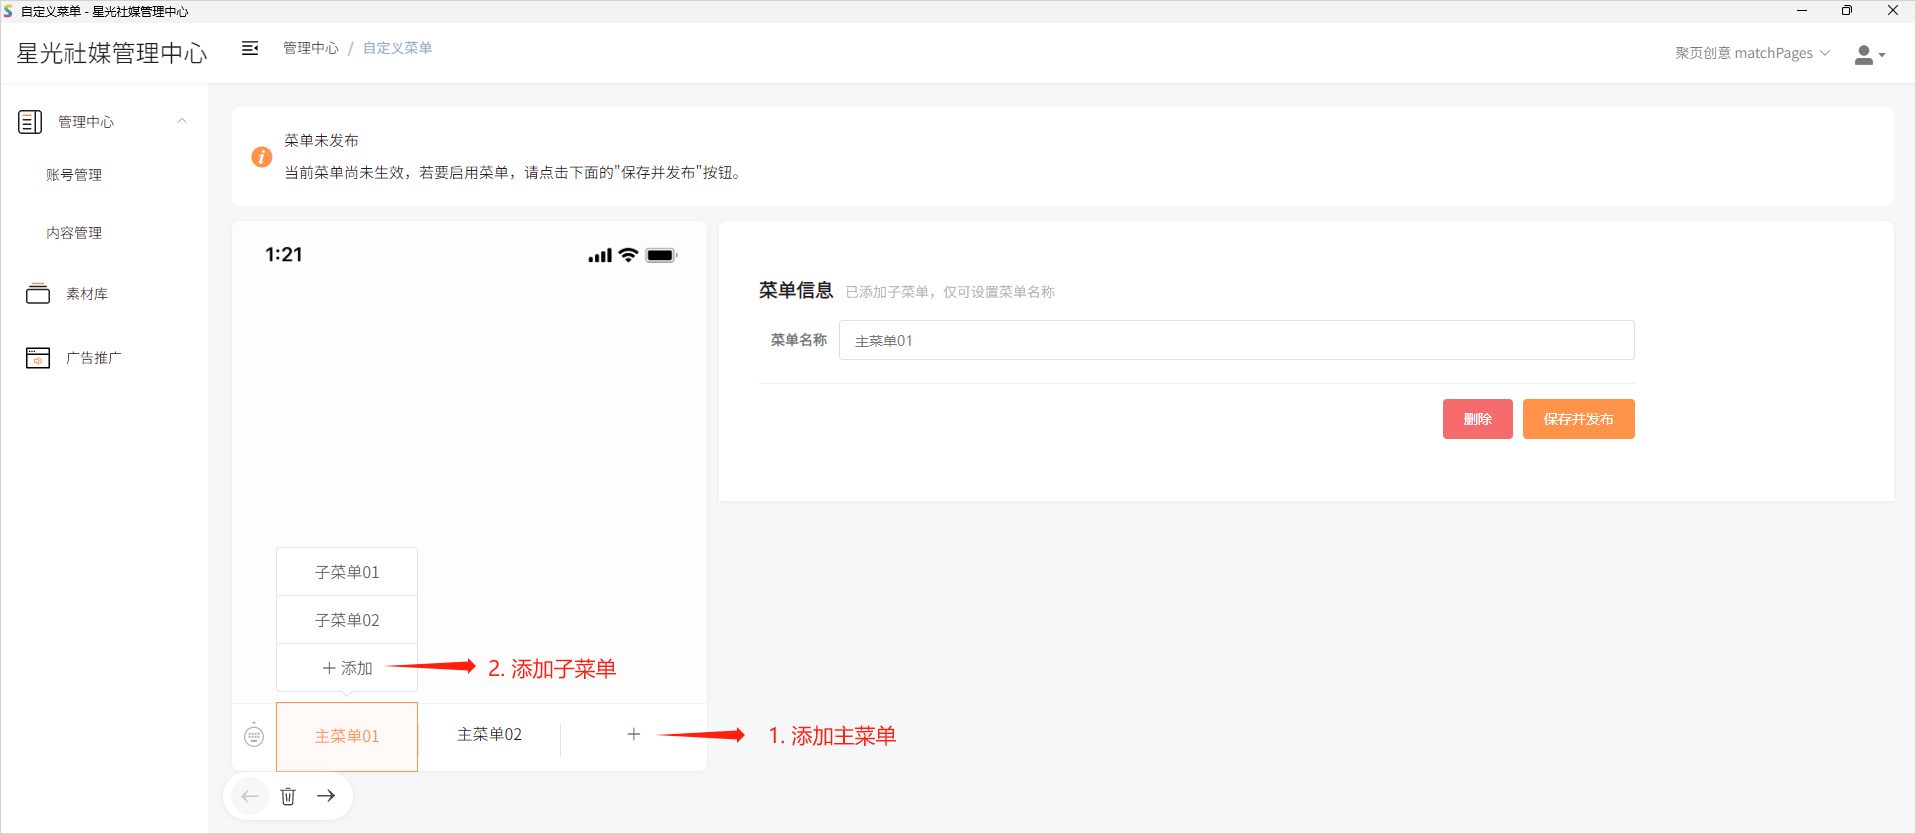Click the 管理中心 sidebar document icon
1916x834 pixels.
click(30, 122)
